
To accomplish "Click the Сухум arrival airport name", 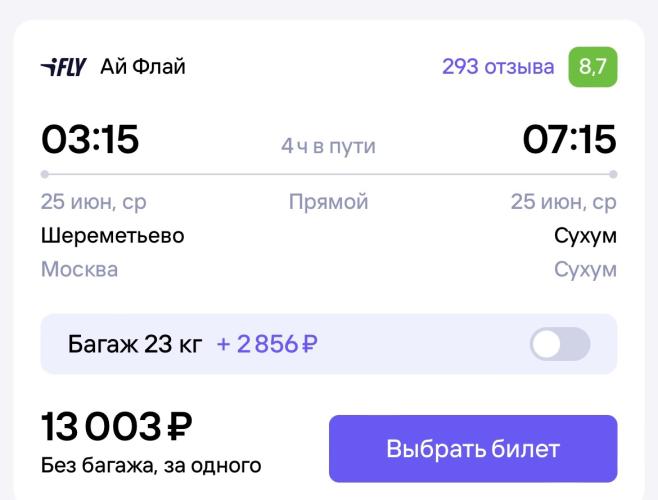I will [585, 236].
